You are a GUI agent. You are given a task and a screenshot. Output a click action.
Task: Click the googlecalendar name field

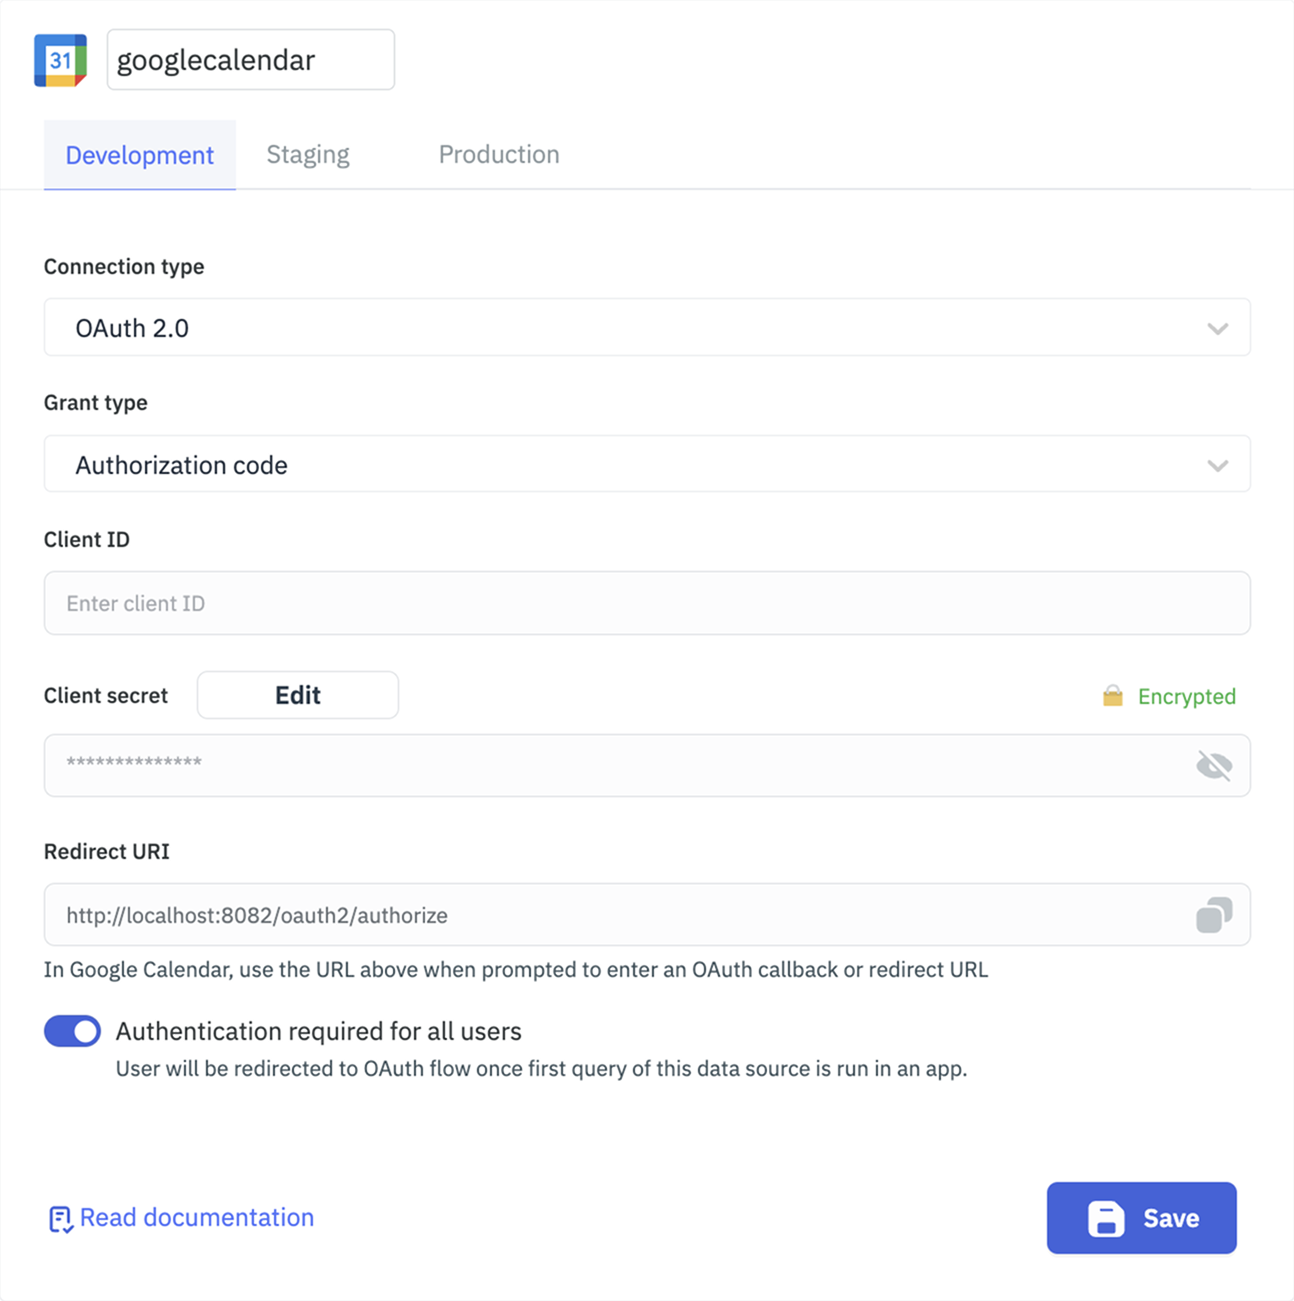[x=250, y=60]
